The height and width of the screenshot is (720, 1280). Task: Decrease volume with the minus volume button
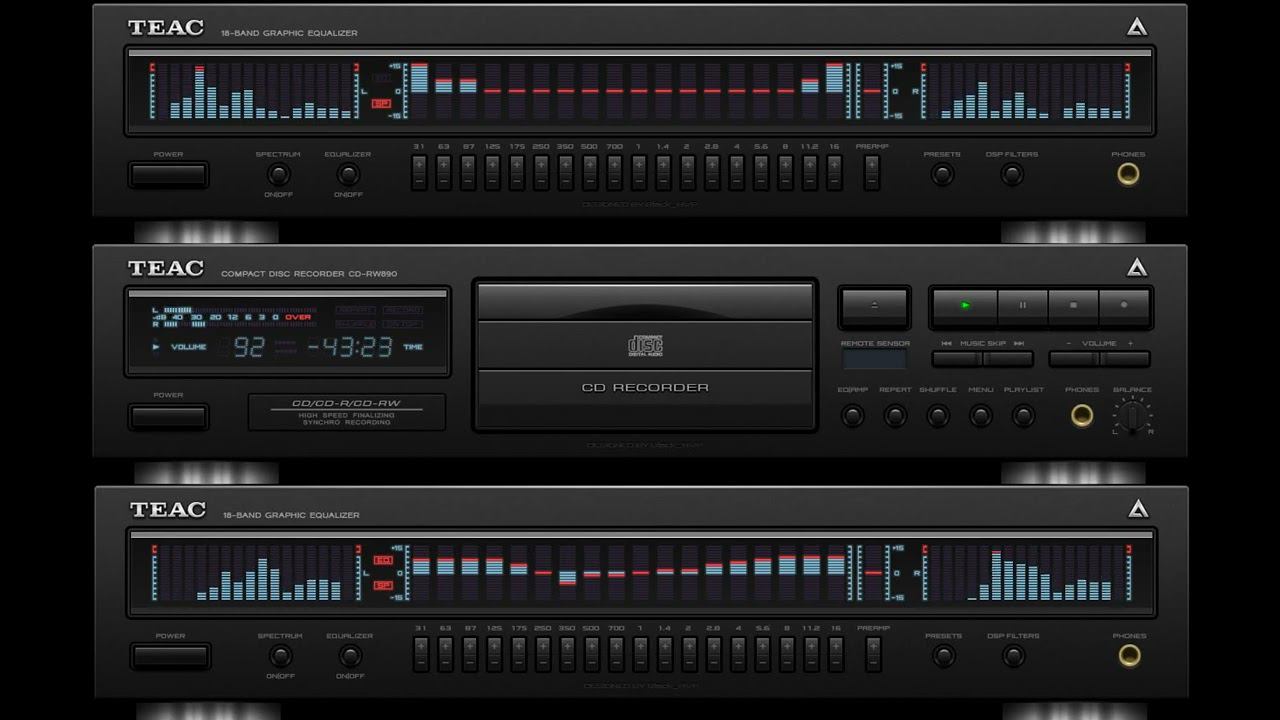(x=1074, y=359)
